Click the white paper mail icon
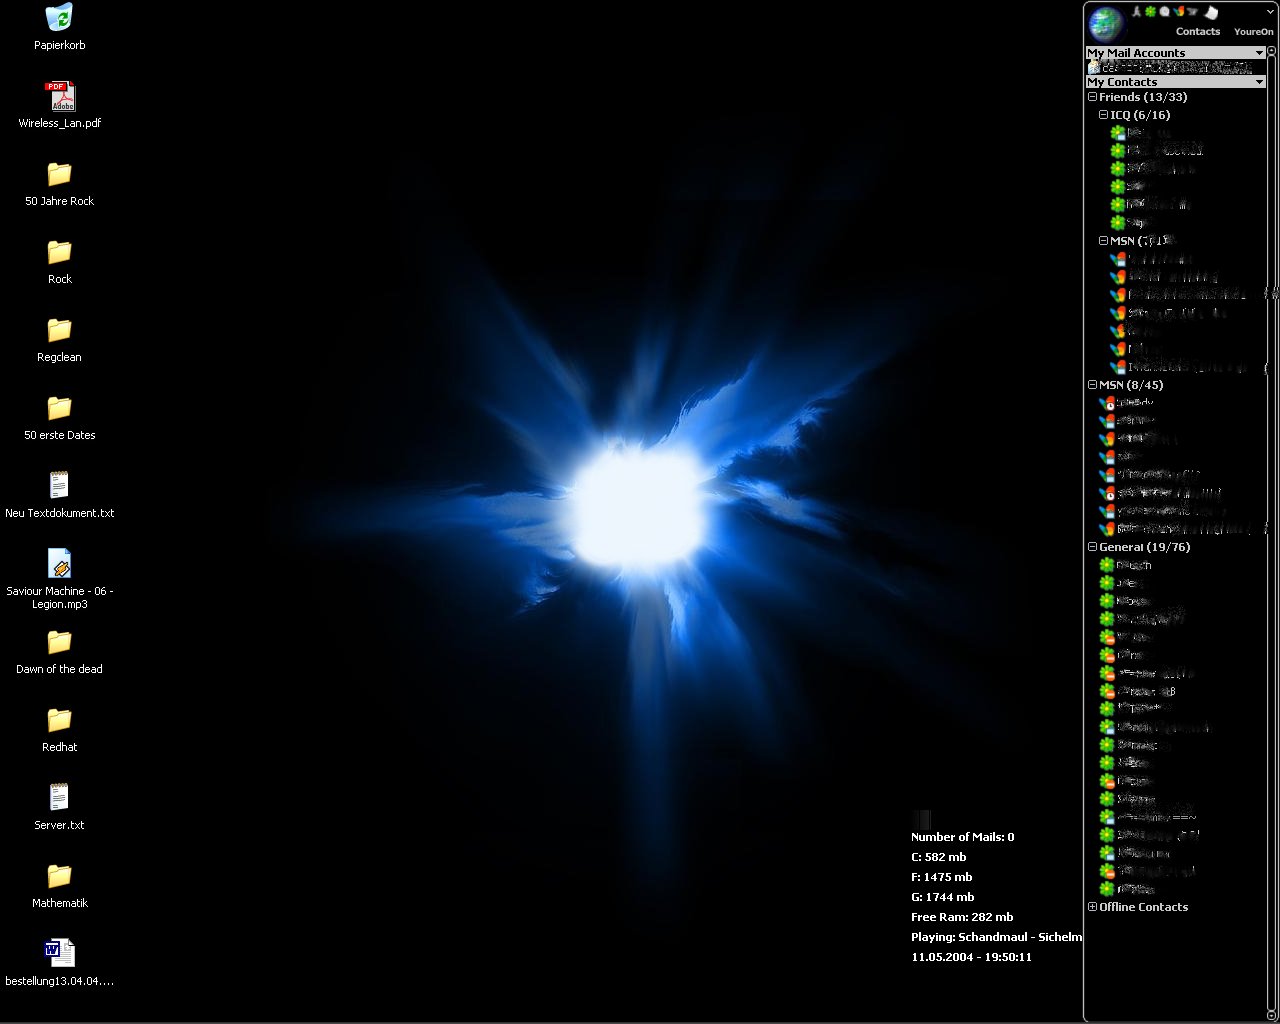This screenshot has height=1024, width=1280. pos(1211,12)
